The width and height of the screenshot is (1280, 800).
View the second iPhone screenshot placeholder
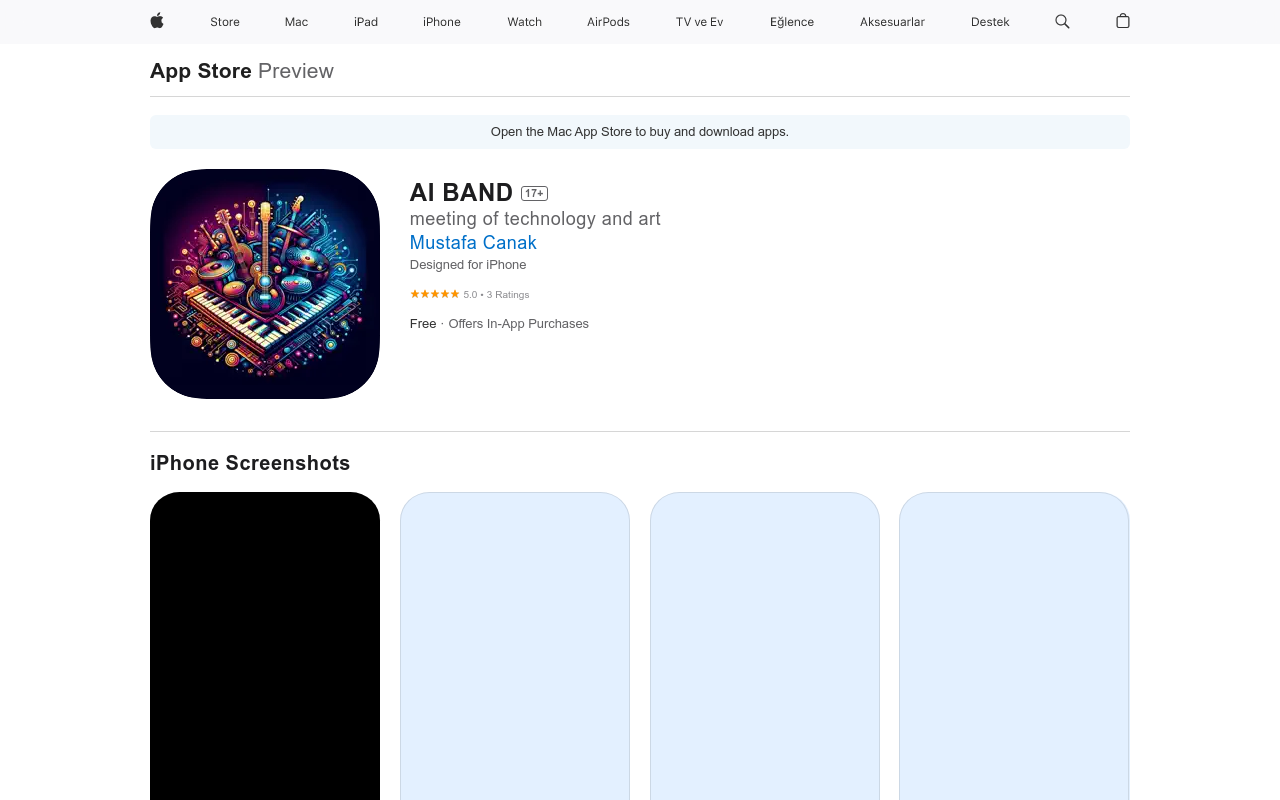point(515,646)
